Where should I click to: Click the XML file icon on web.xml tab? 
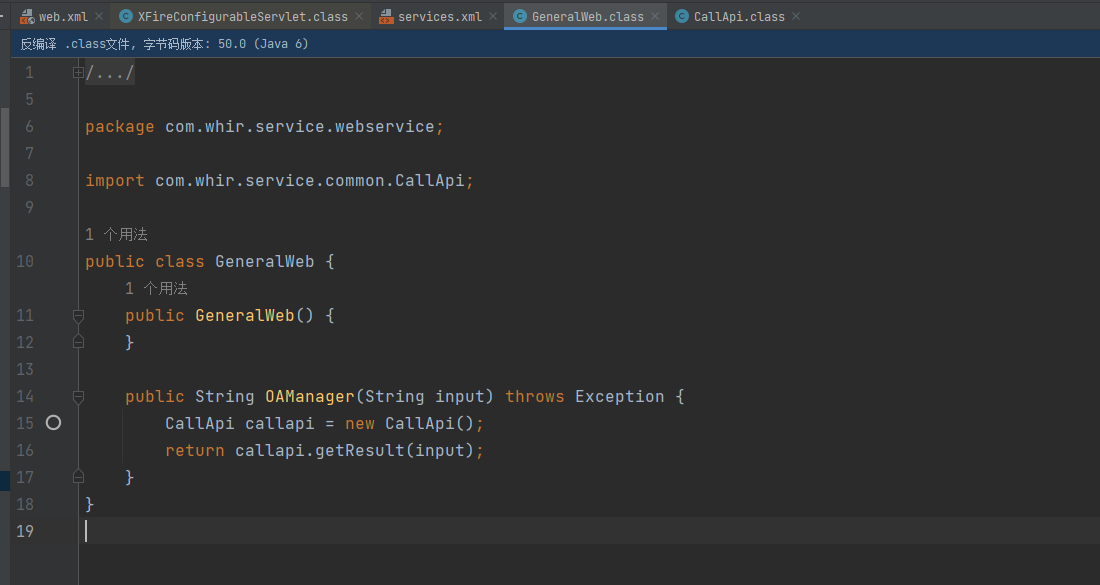27,17
